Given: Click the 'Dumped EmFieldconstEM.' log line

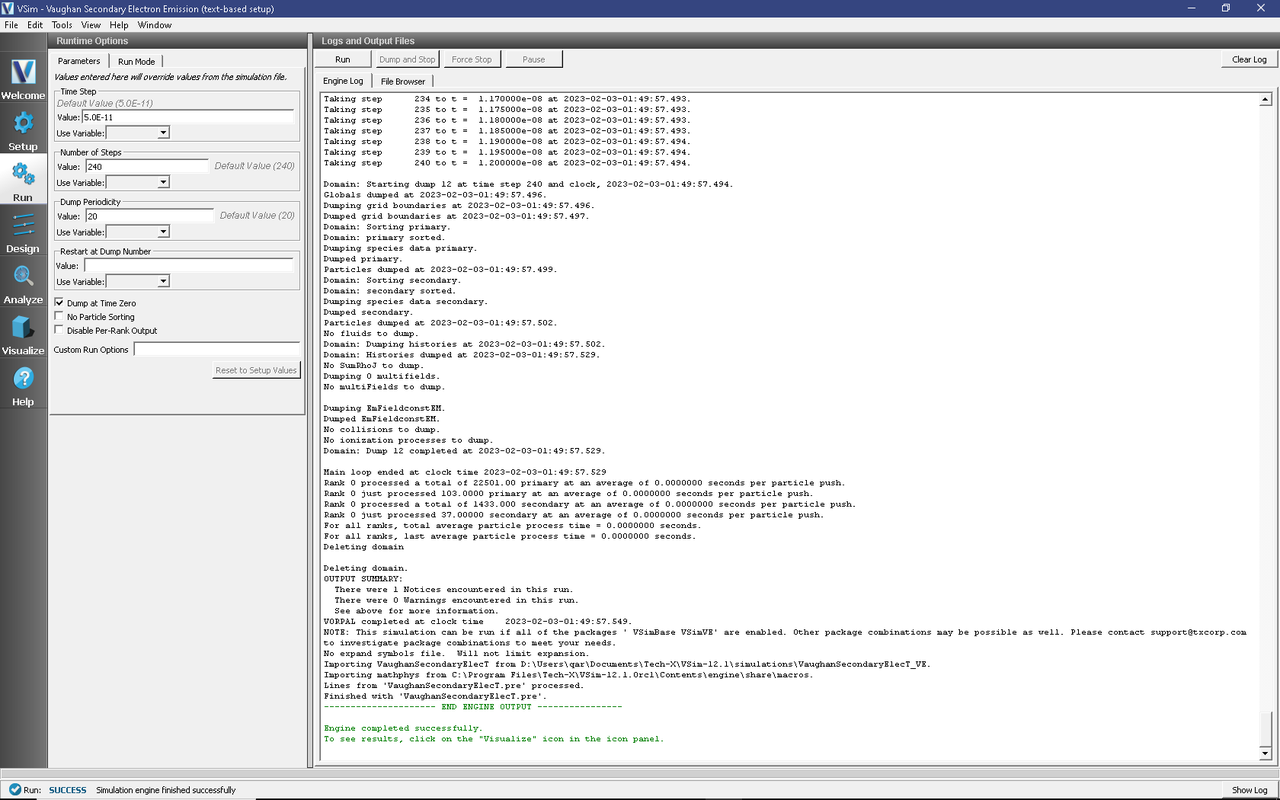Looking at the screenshot, I should point(382,419).
